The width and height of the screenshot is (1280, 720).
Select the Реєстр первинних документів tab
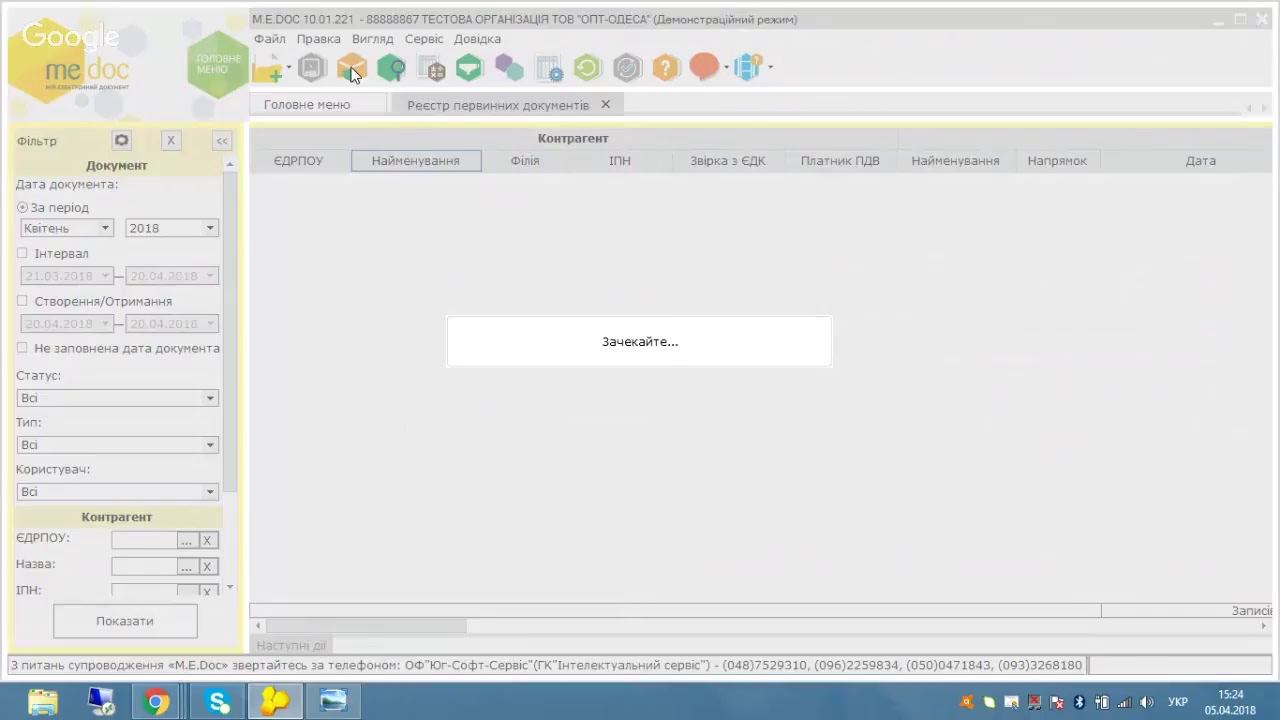click(x=497, y=105)
